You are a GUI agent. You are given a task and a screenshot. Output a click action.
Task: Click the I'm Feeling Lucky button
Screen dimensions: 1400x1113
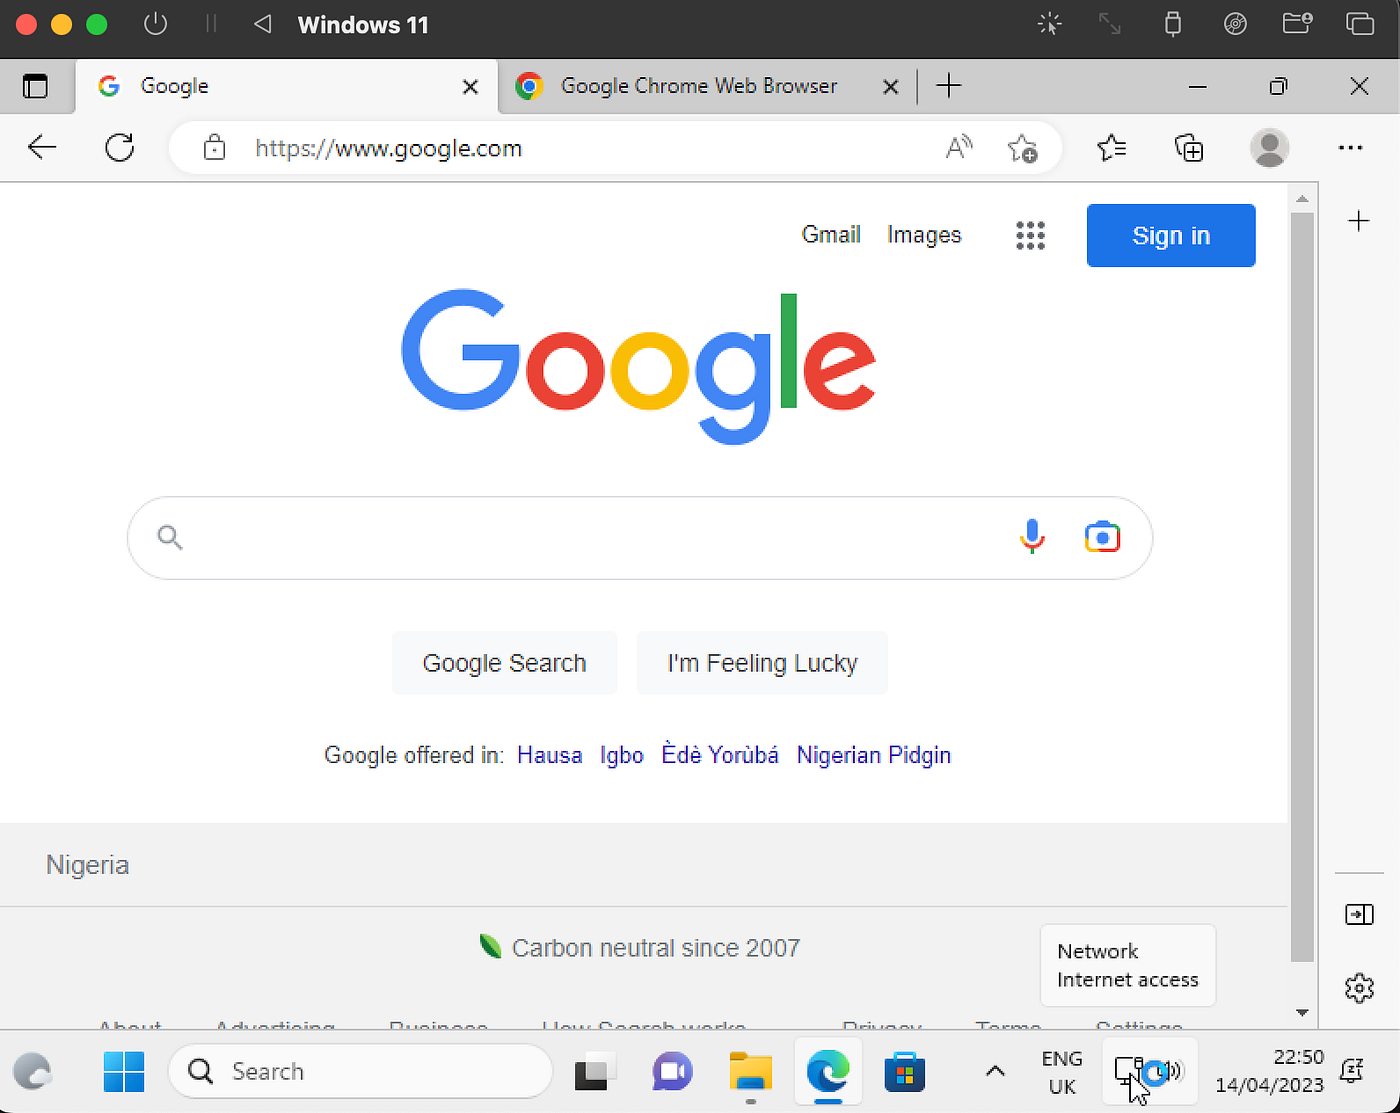coord(762,663)
